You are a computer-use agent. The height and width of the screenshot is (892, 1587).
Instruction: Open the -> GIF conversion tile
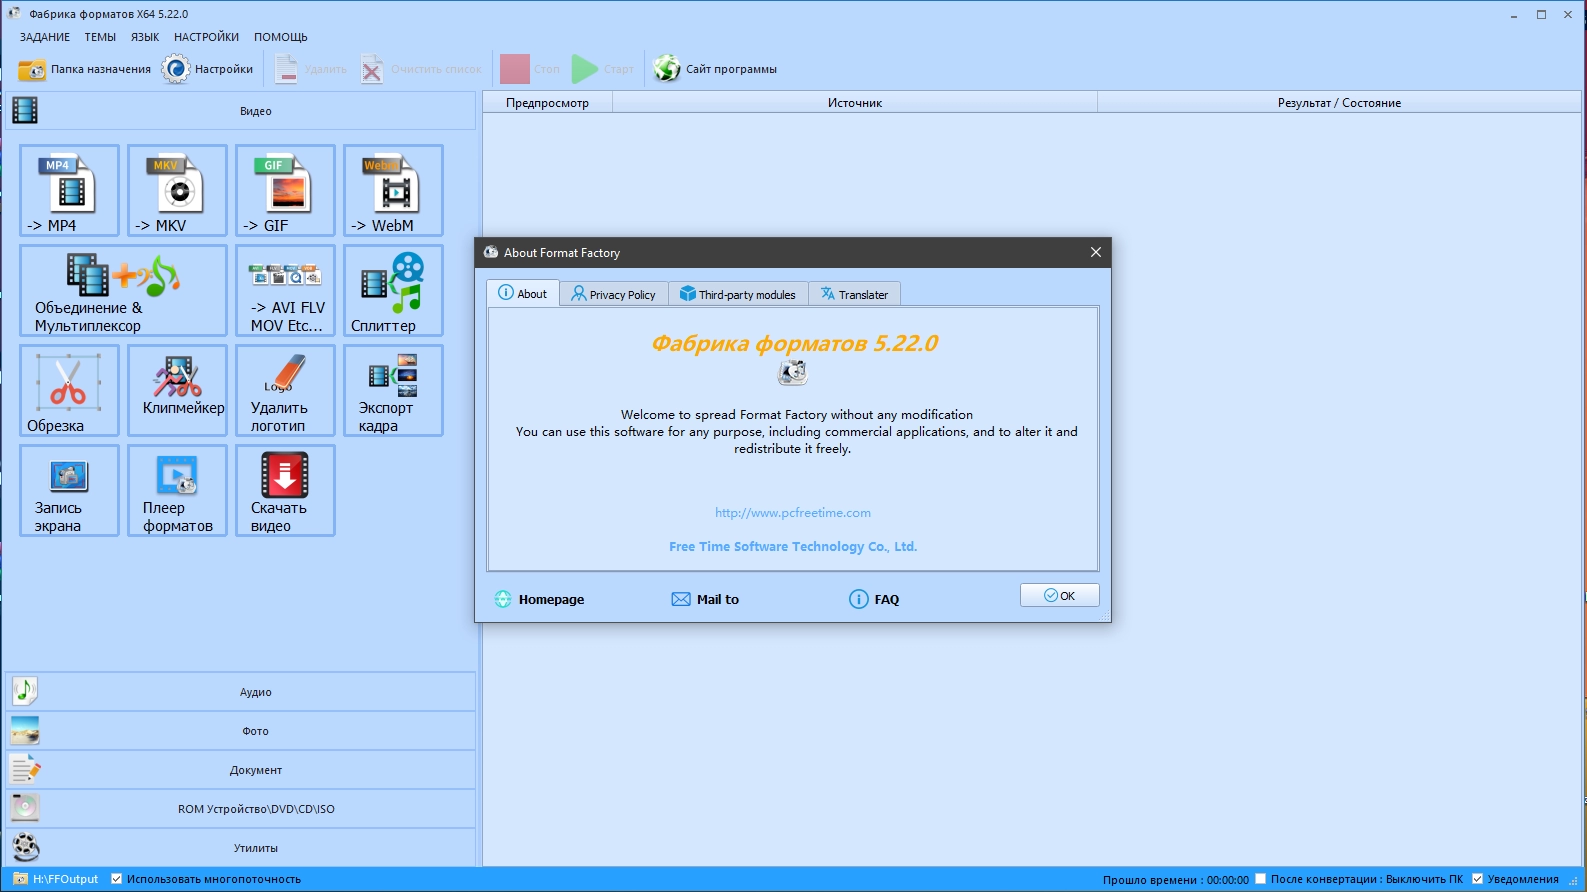point(285,190)
